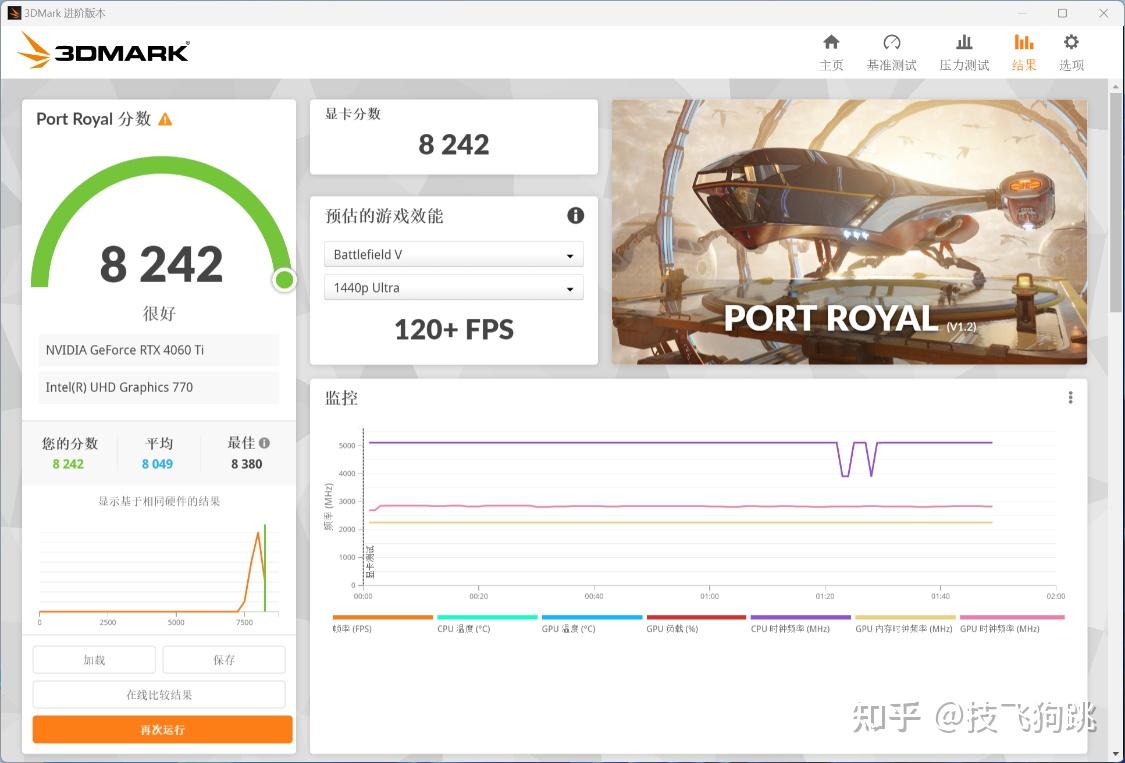Click the 显卡分数 graphics score heading

click(353, 114)
